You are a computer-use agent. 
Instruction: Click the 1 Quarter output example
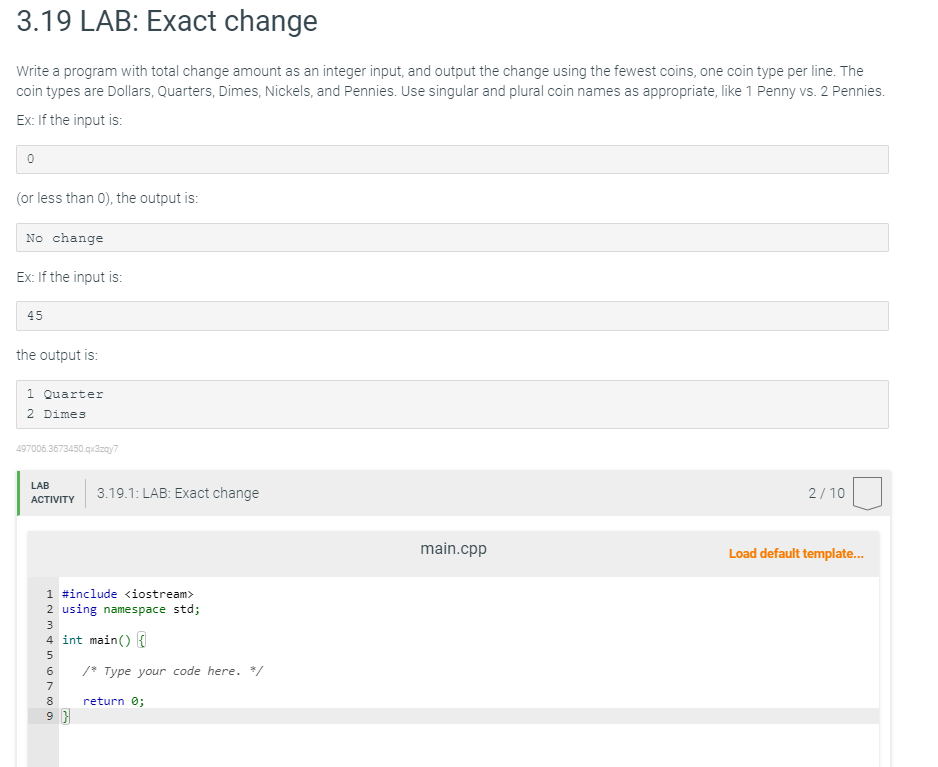tap(64, 393)
